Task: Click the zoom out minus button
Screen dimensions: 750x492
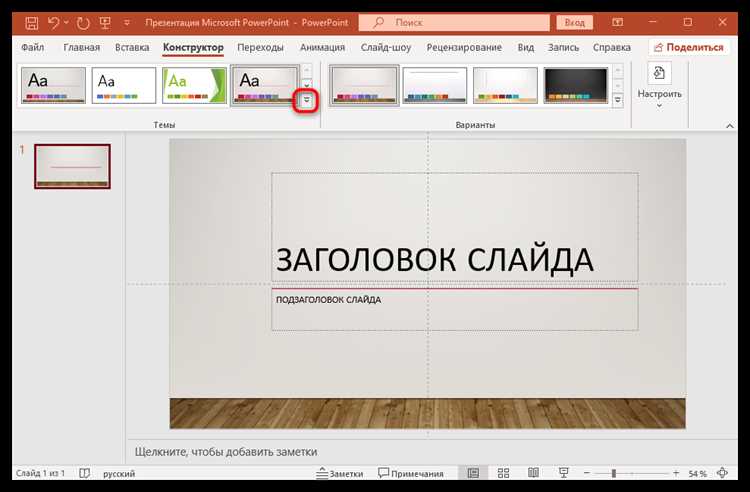Action: click(x=587, y=473)
